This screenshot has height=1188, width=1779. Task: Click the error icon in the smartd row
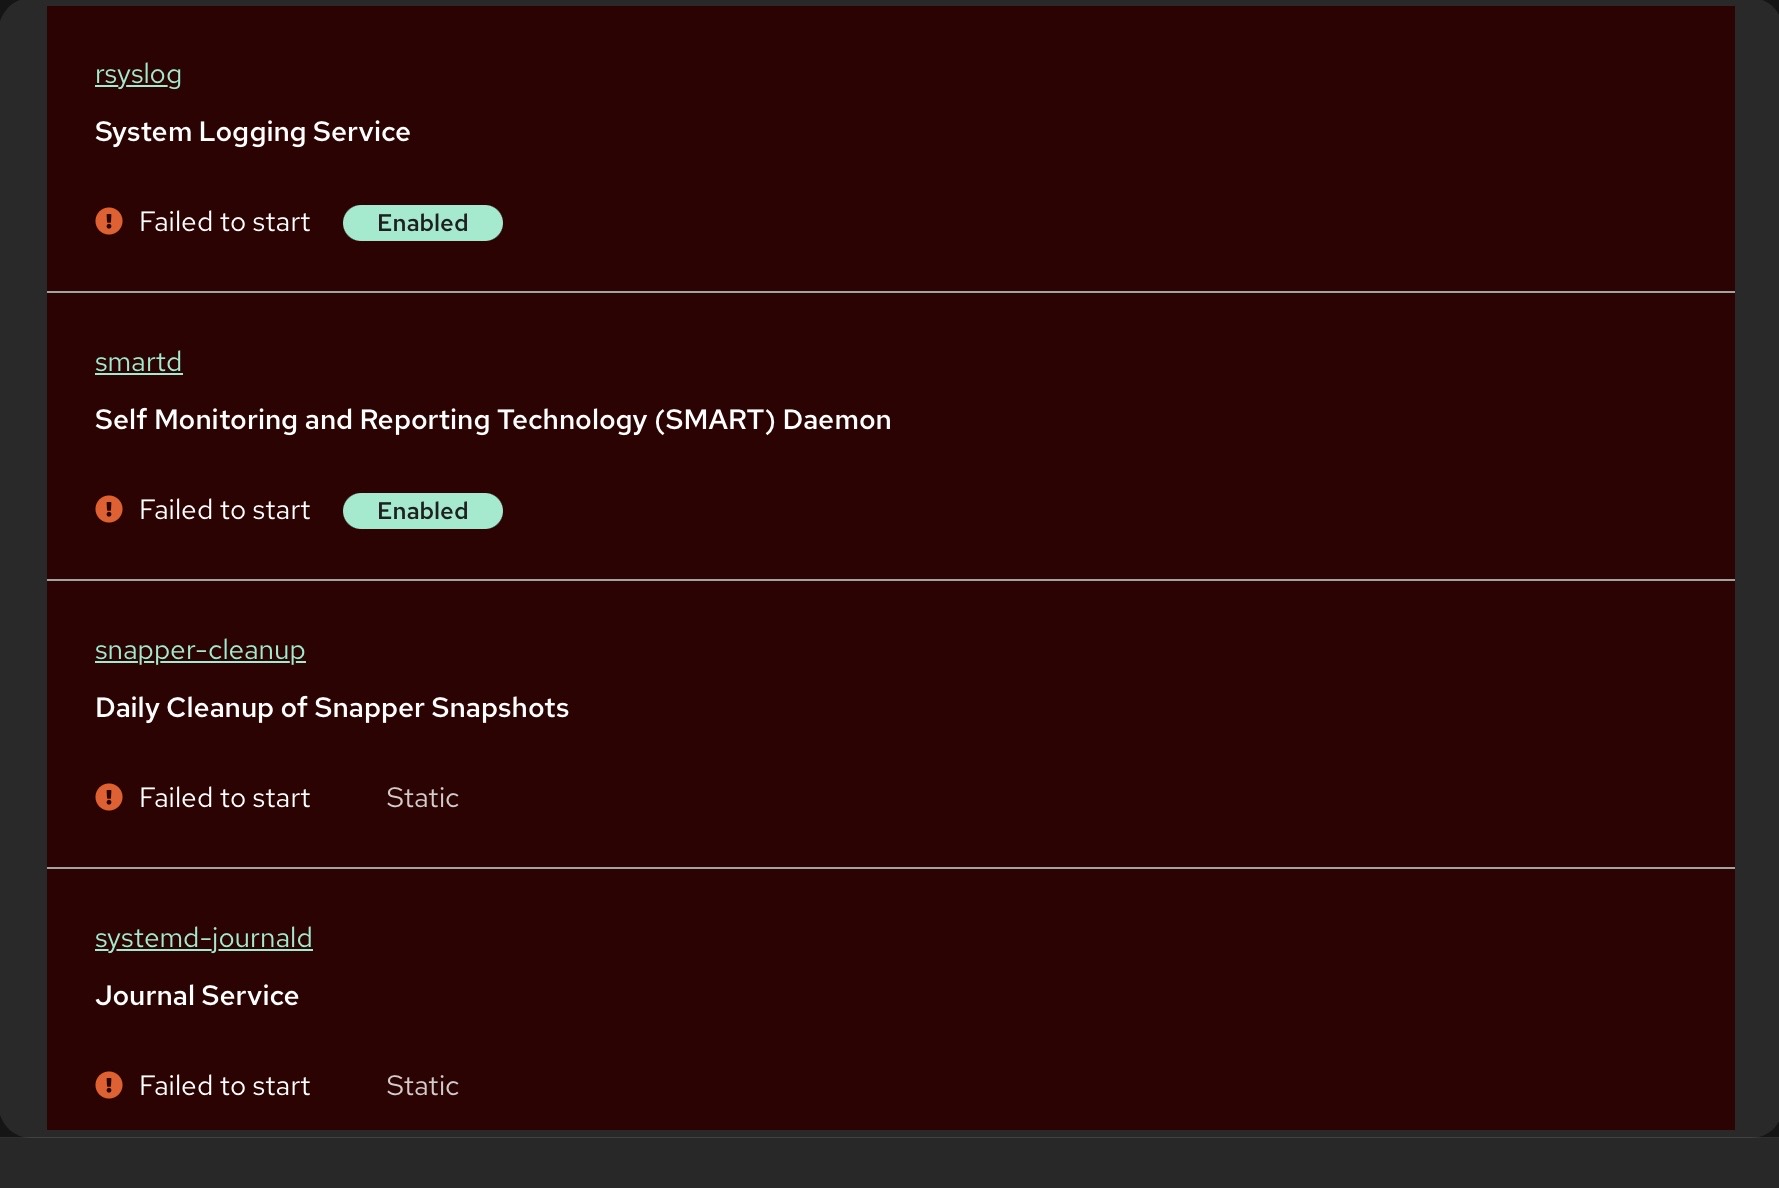(109, 509)
